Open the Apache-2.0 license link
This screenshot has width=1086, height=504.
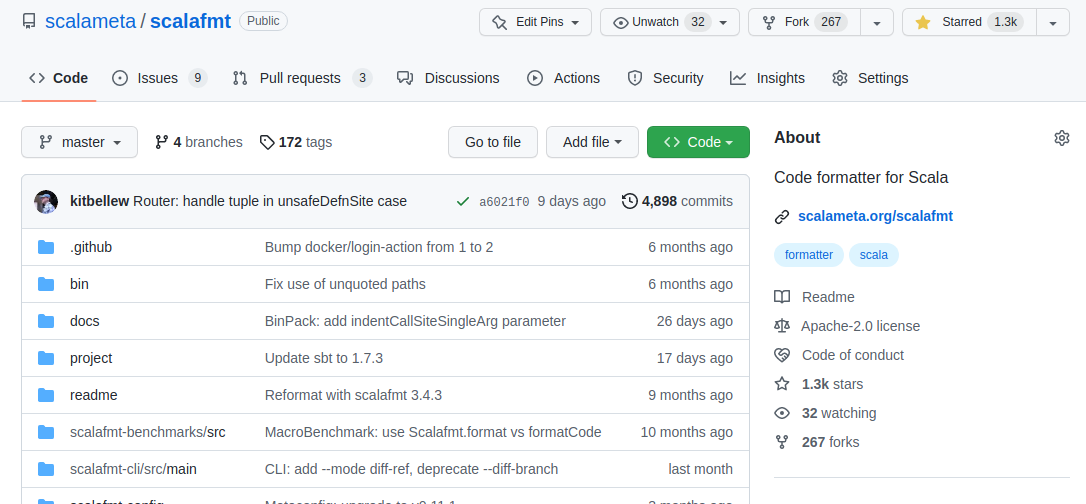(x=847, y=326)
